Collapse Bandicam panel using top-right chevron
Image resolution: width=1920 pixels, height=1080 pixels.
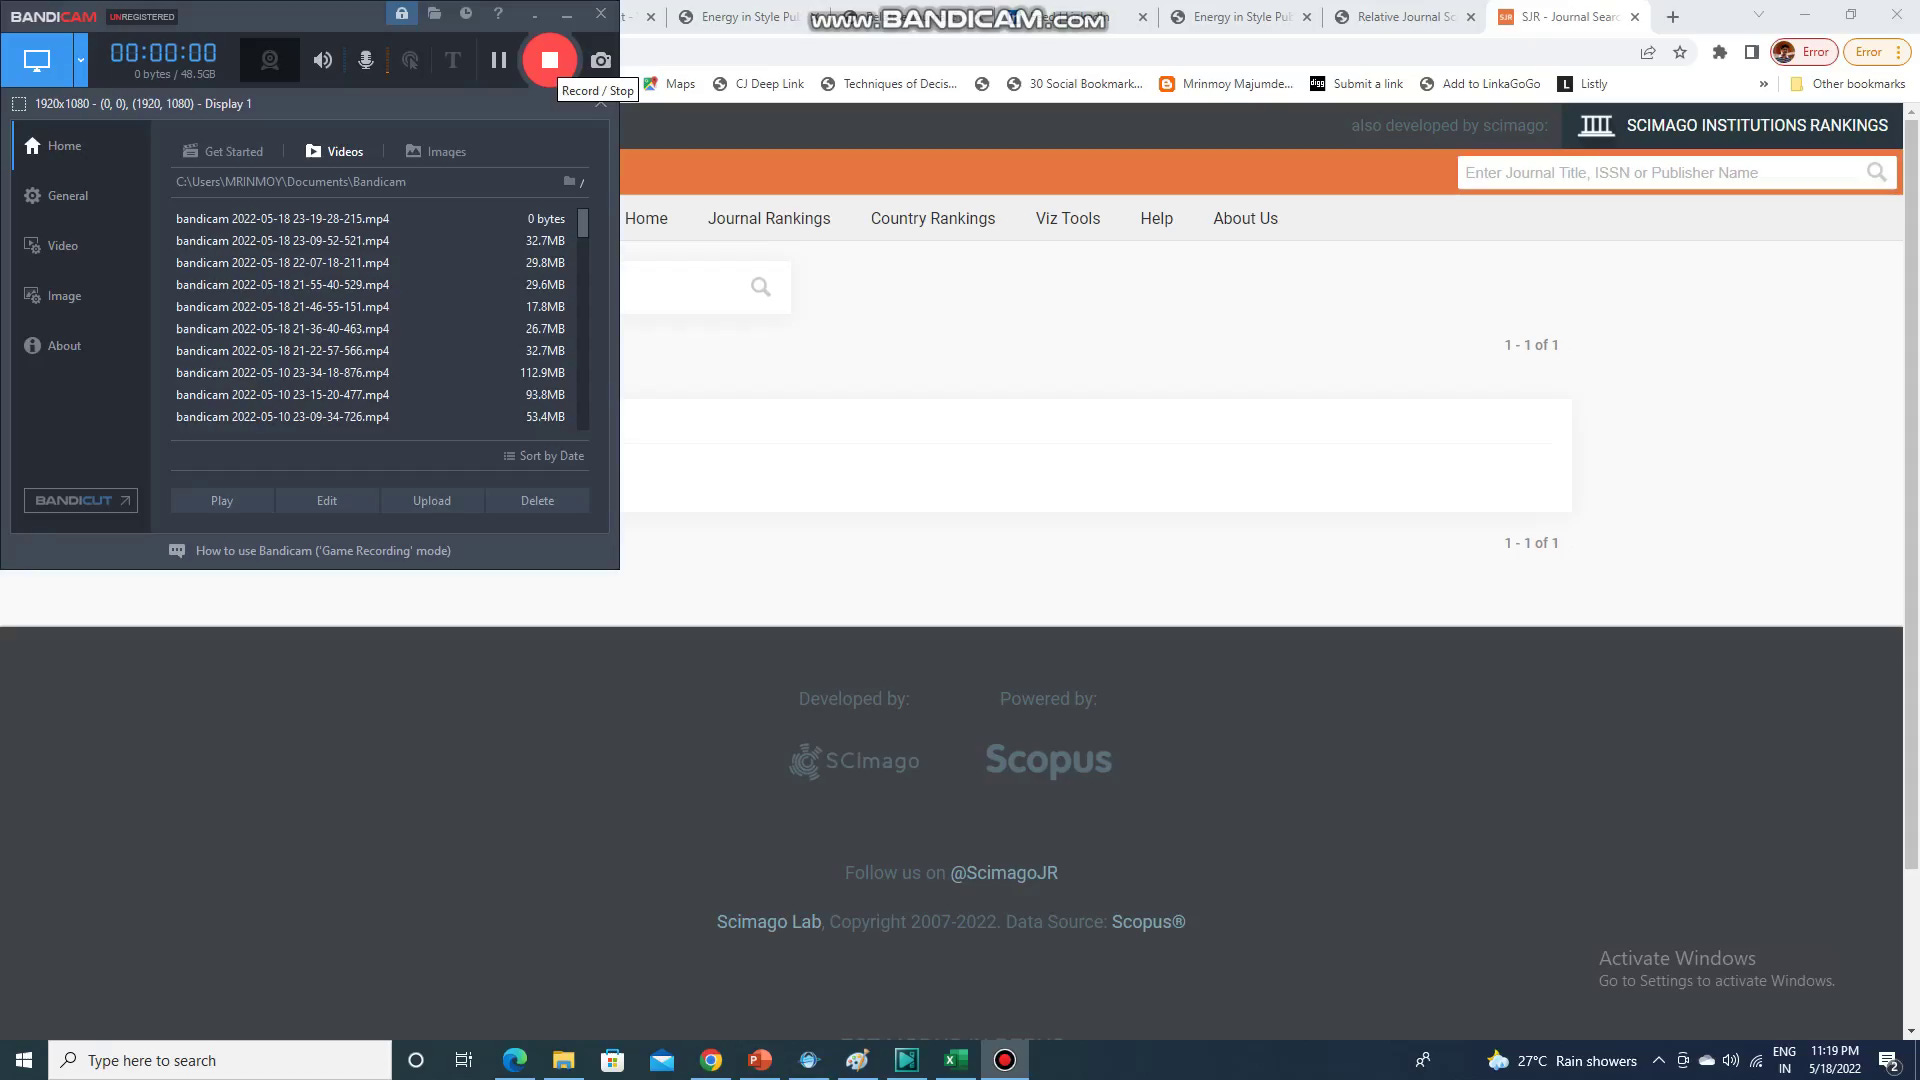(601, 103)
